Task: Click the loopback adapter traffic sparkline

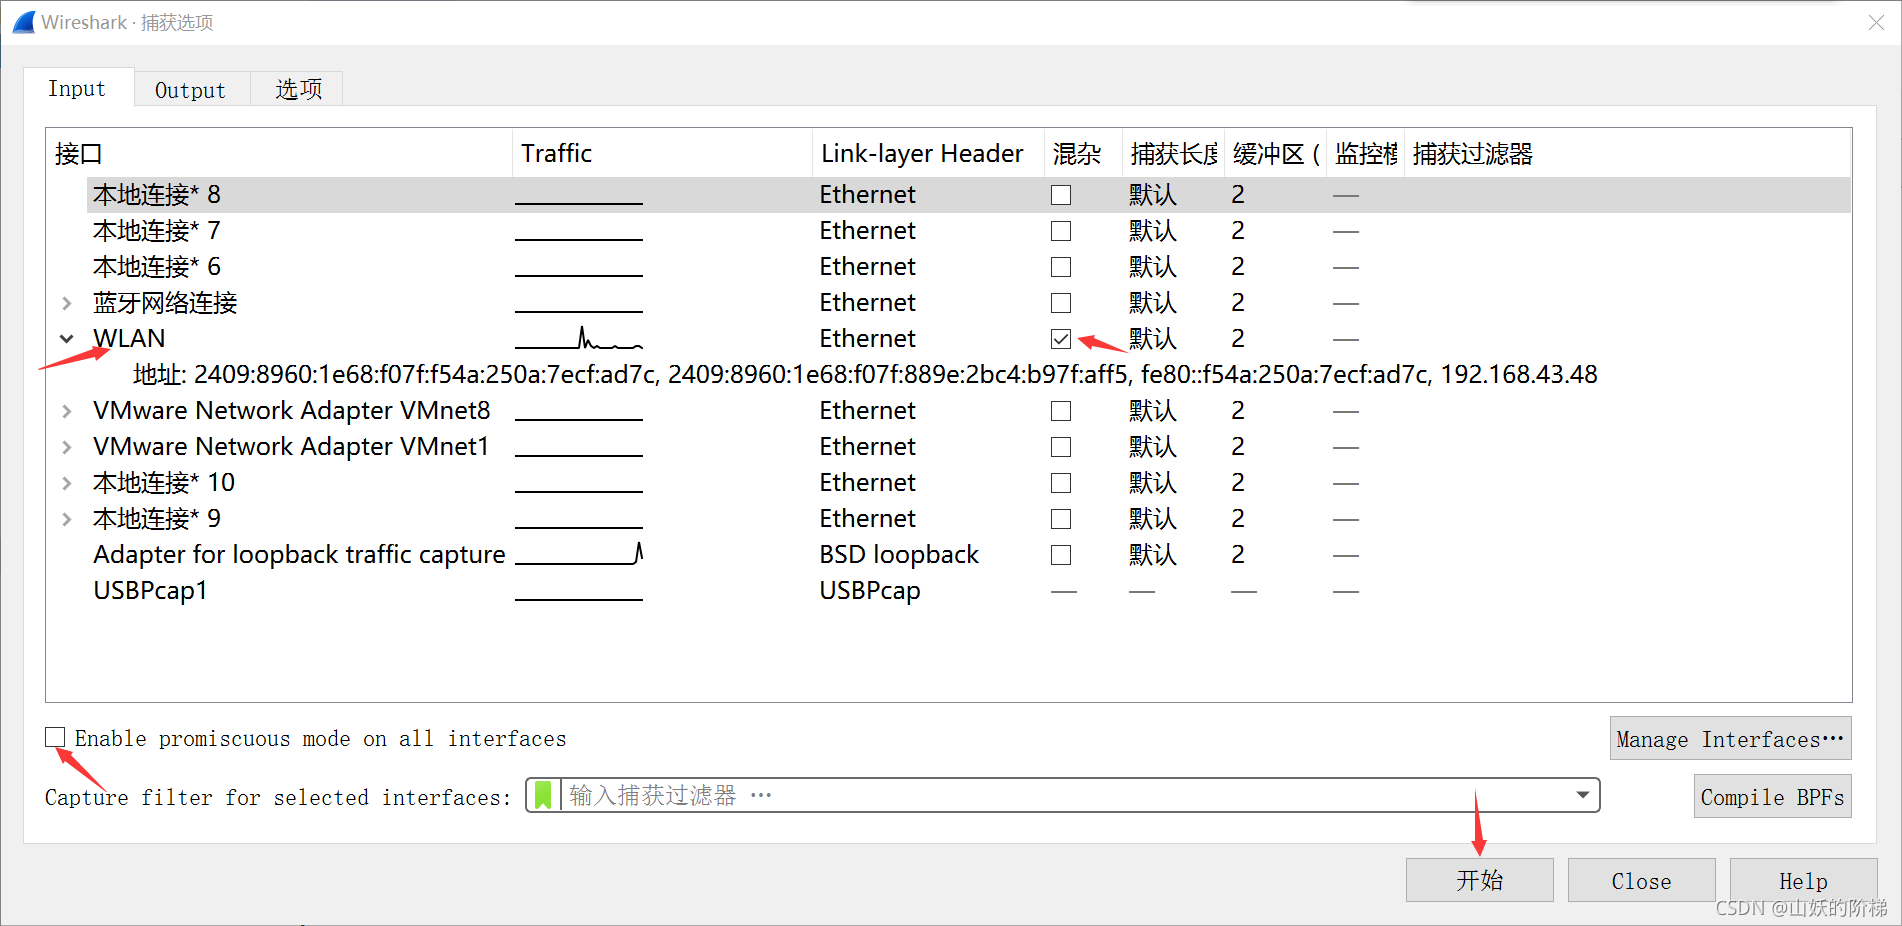Action: 579,554
